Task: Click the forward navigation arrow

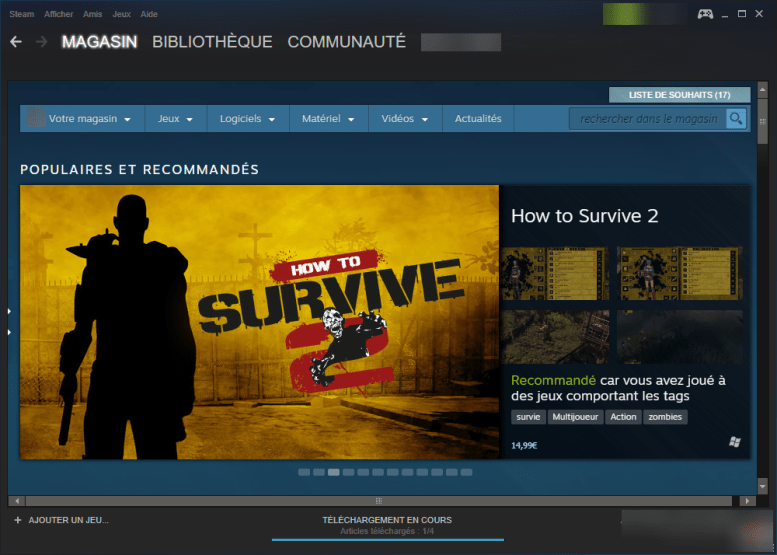Action: 41,42
